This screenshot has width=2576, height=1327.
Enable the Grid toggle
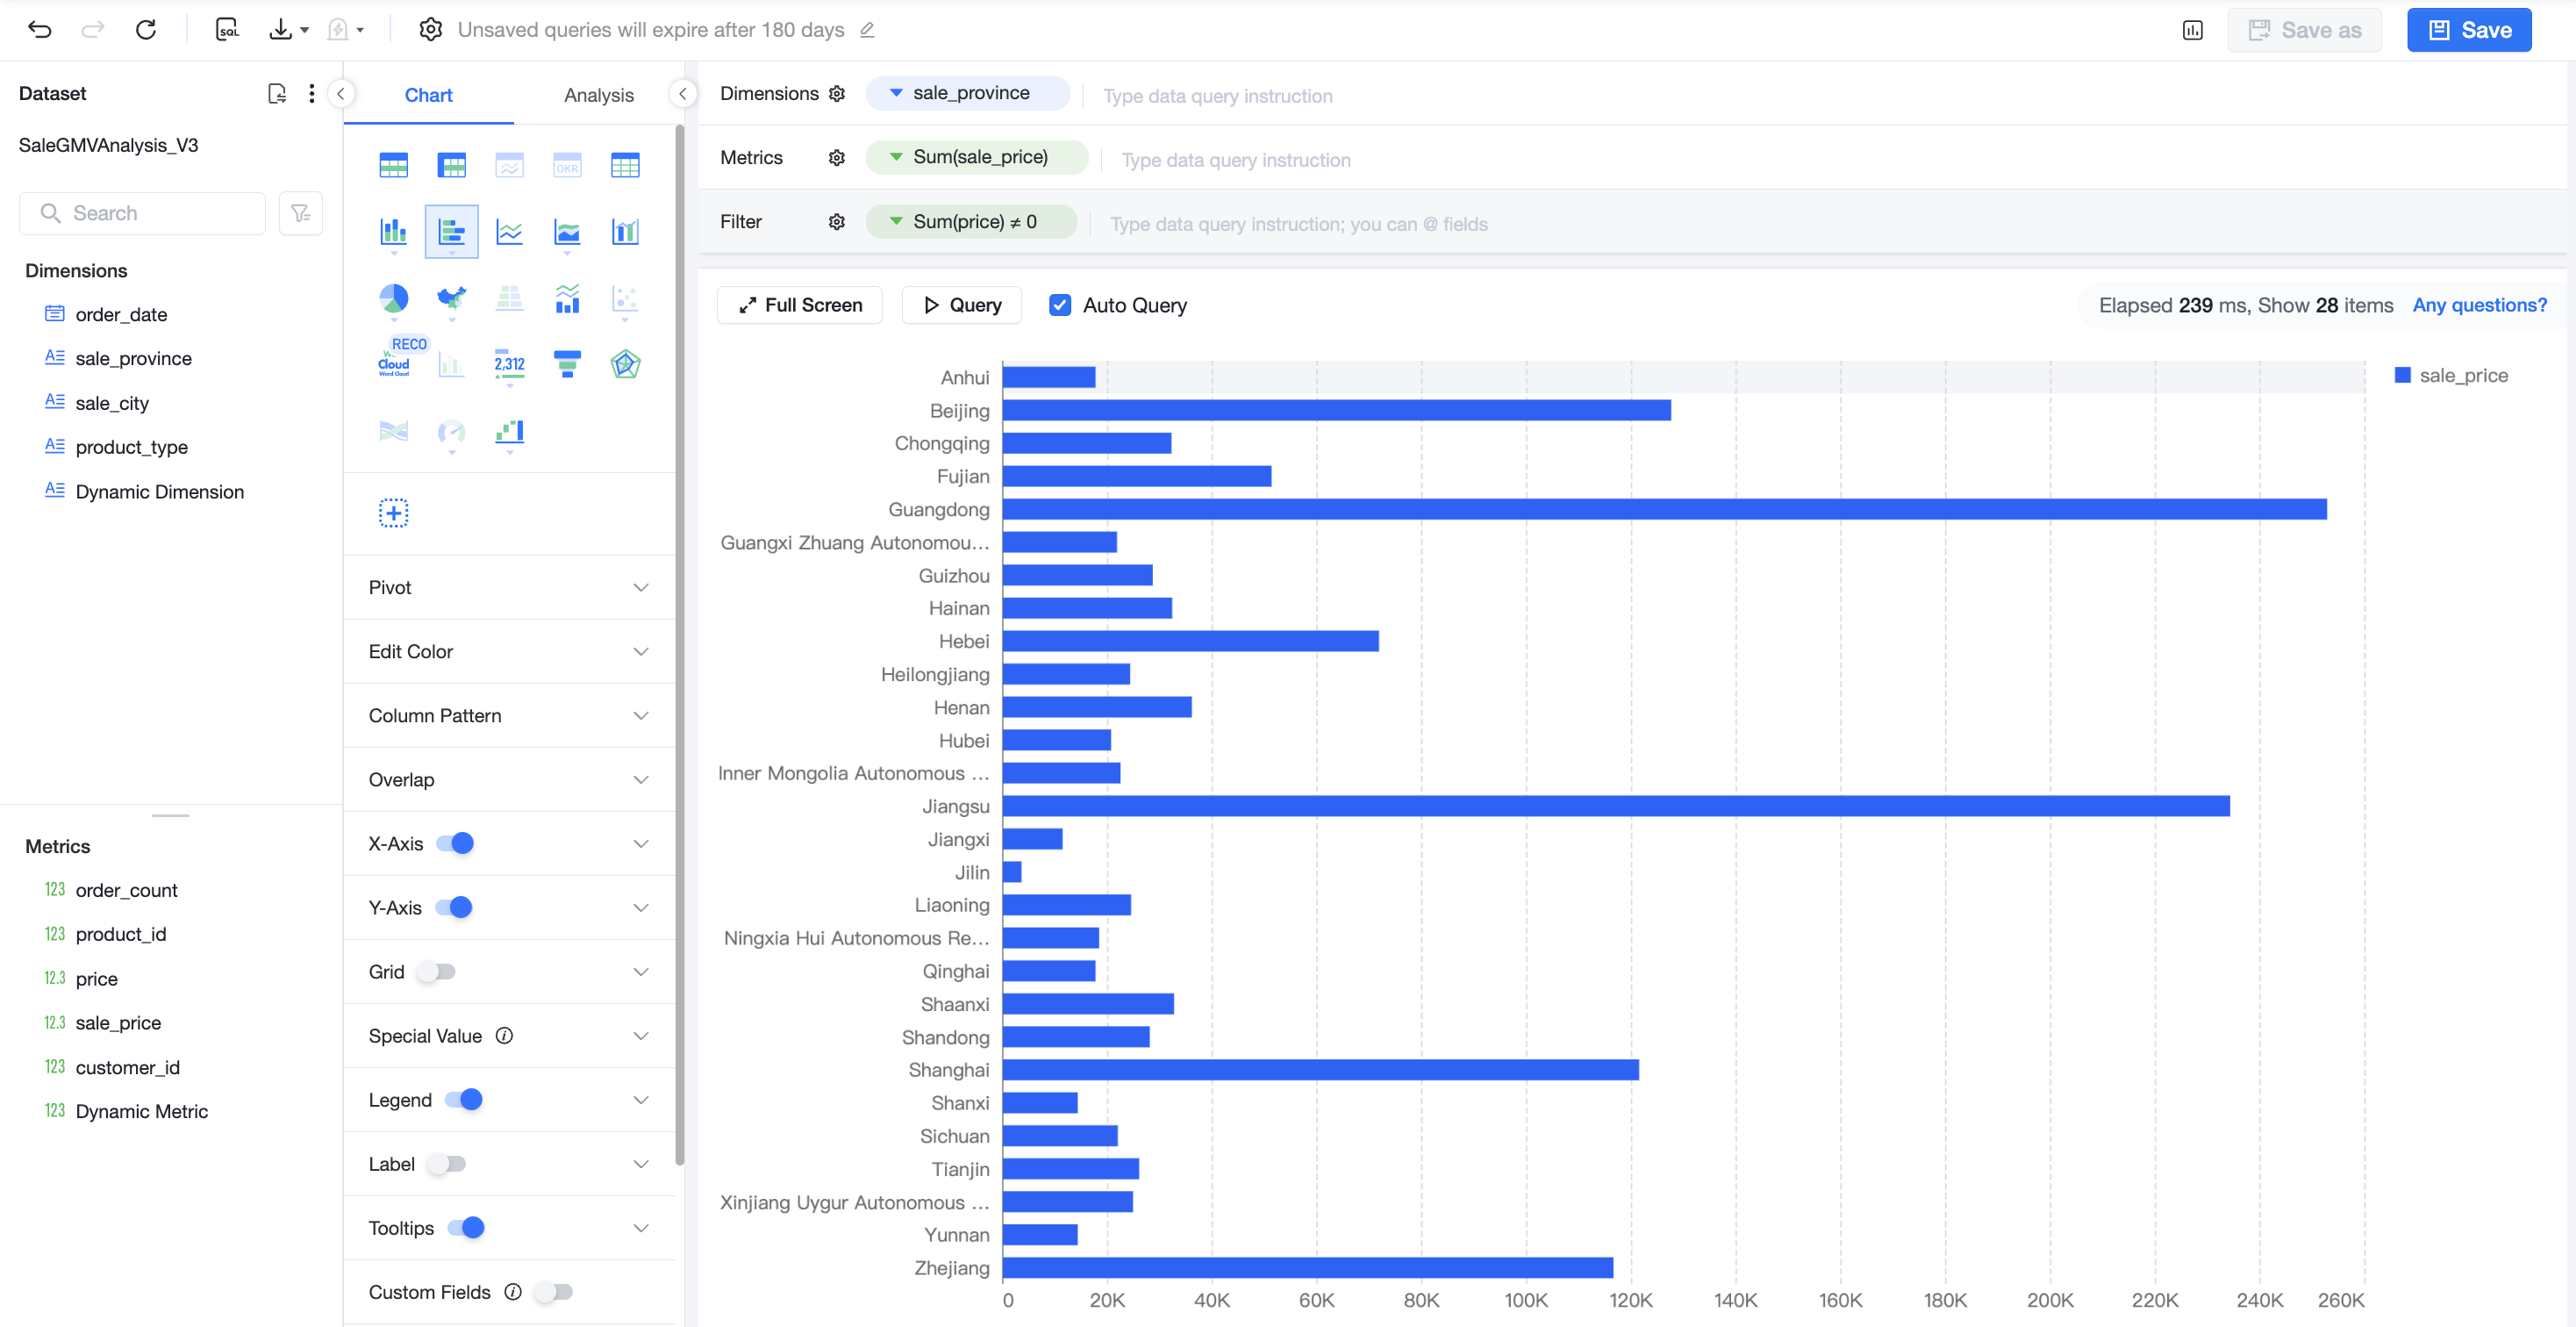pyautogui.click(x=436, y=971)
